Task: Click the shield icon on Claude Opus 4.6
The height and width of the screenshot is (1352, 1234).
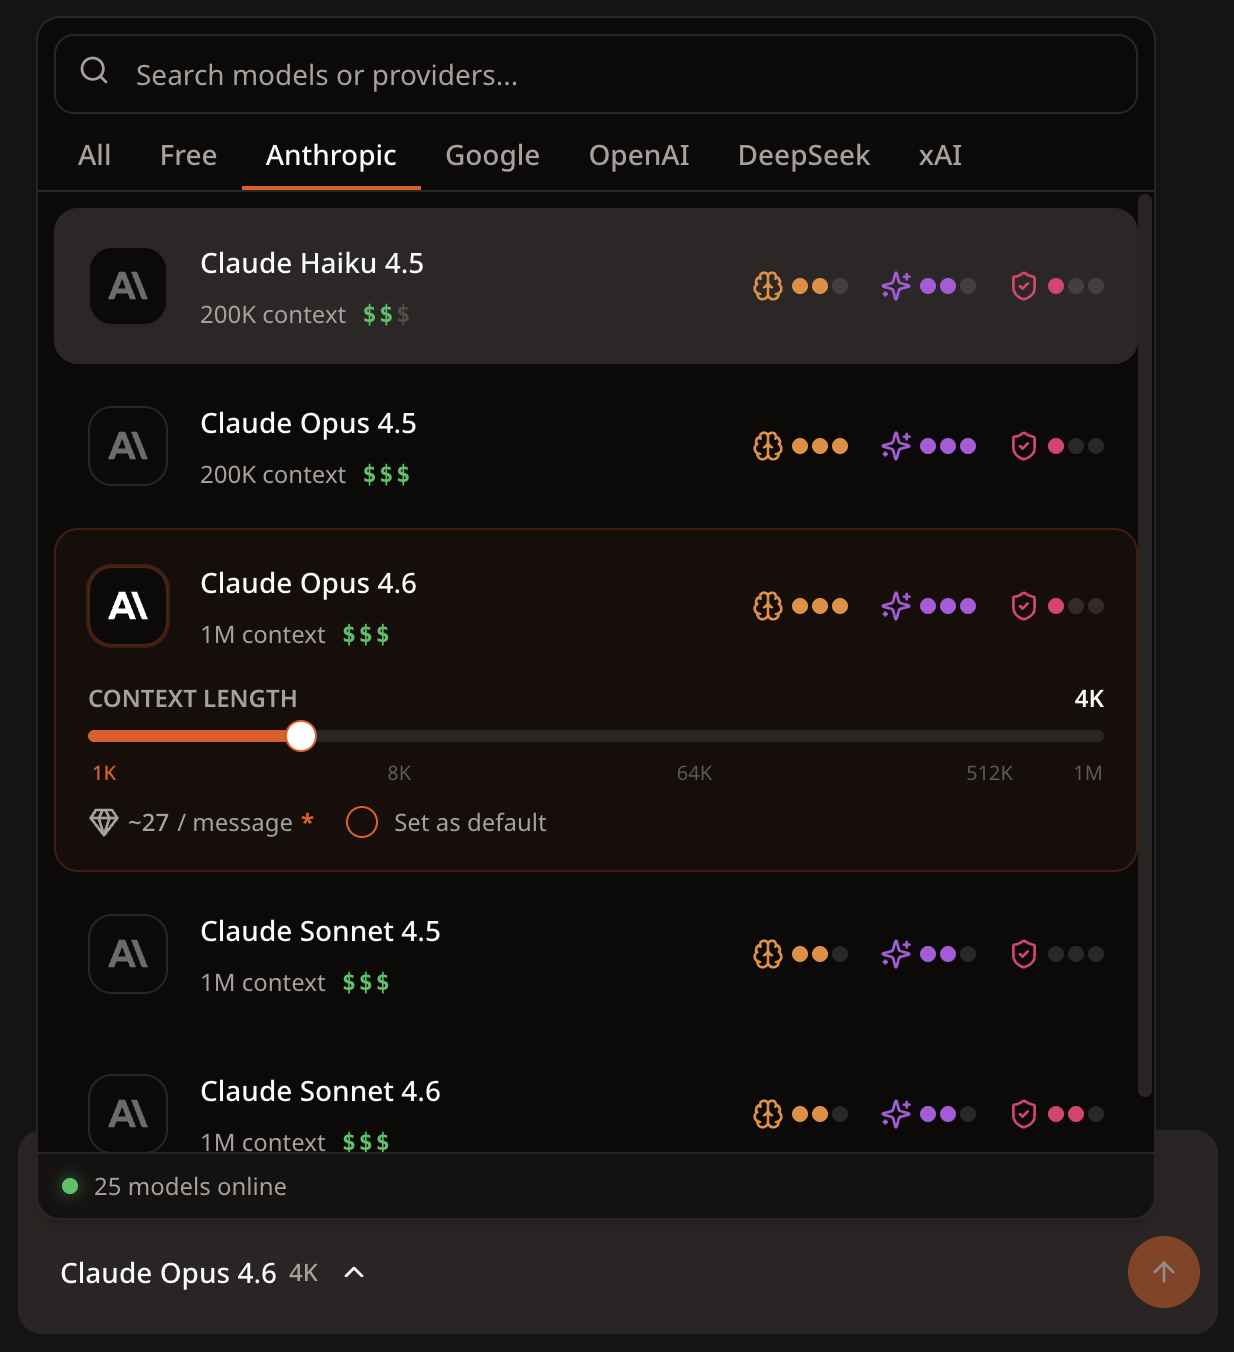Action: click(x=1023, y=606)
